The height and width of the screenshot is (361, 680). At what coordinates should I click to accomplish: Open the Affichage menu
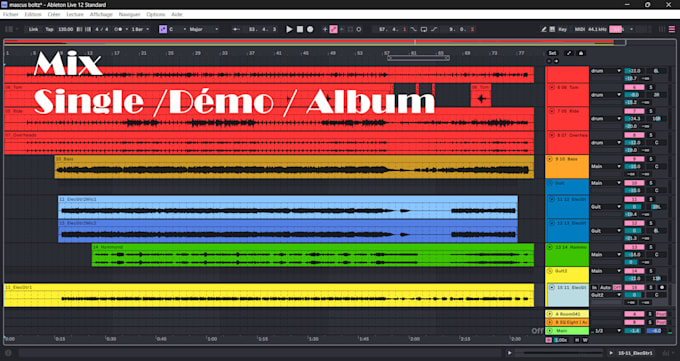(x=101, y=14)
